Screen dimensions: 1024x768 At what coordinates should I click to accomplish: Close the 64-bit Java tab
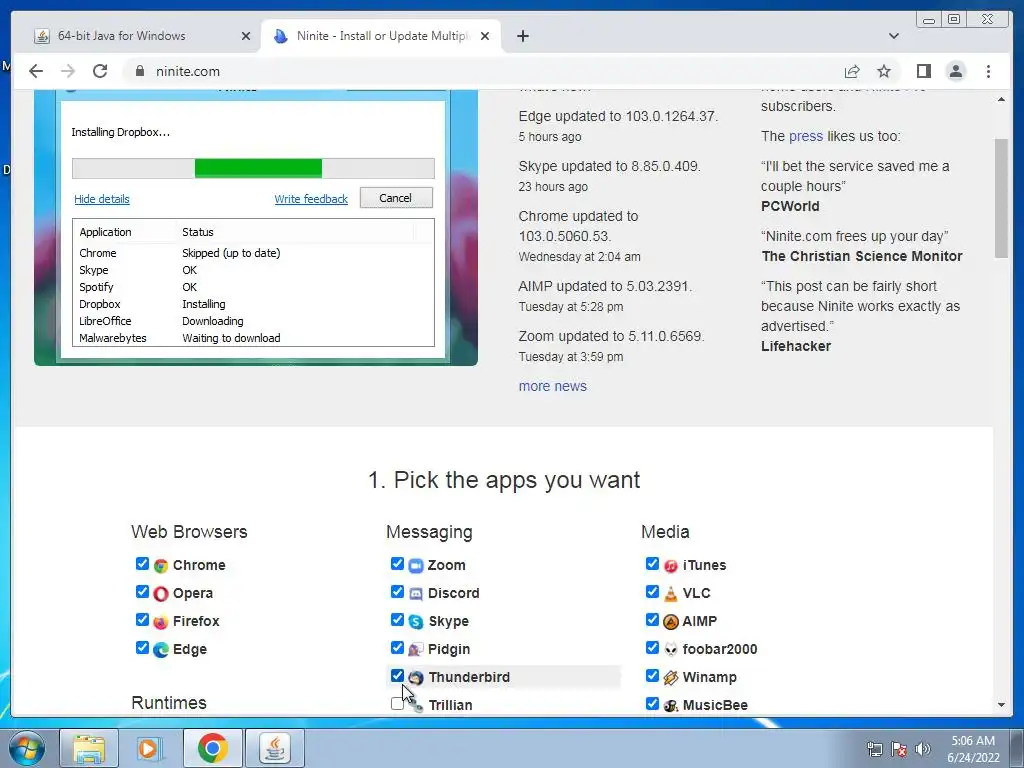click(246, 36)
